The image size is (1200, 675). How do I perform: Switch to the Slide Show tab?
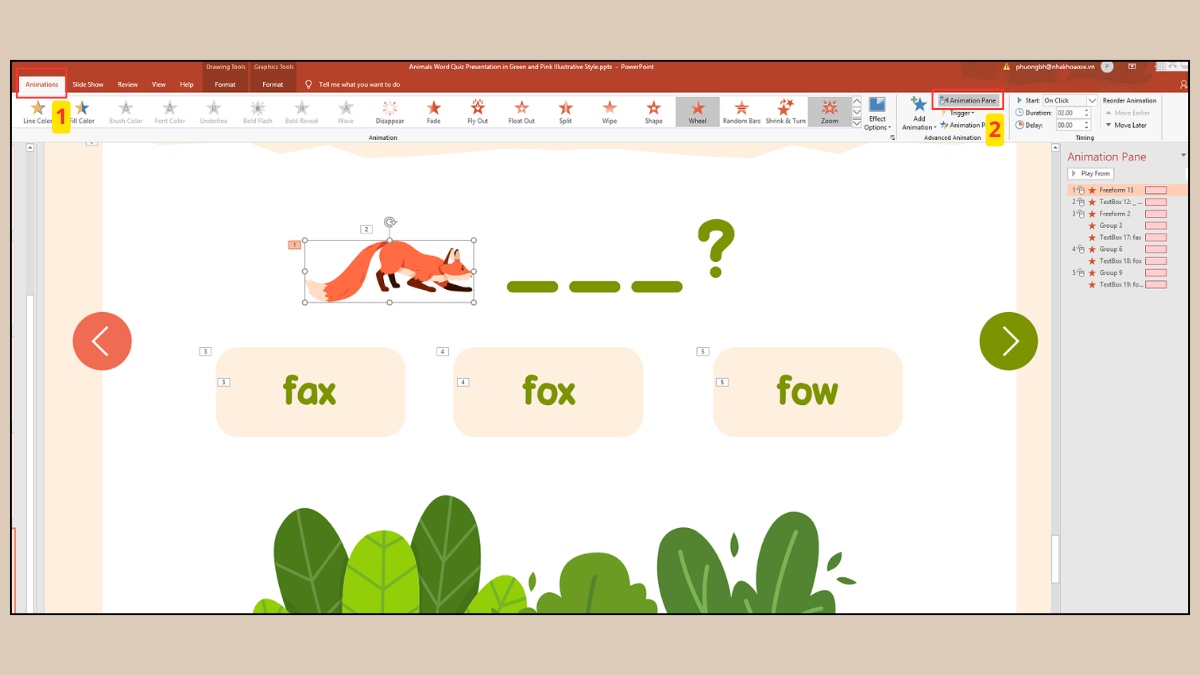tap(87, 85)
